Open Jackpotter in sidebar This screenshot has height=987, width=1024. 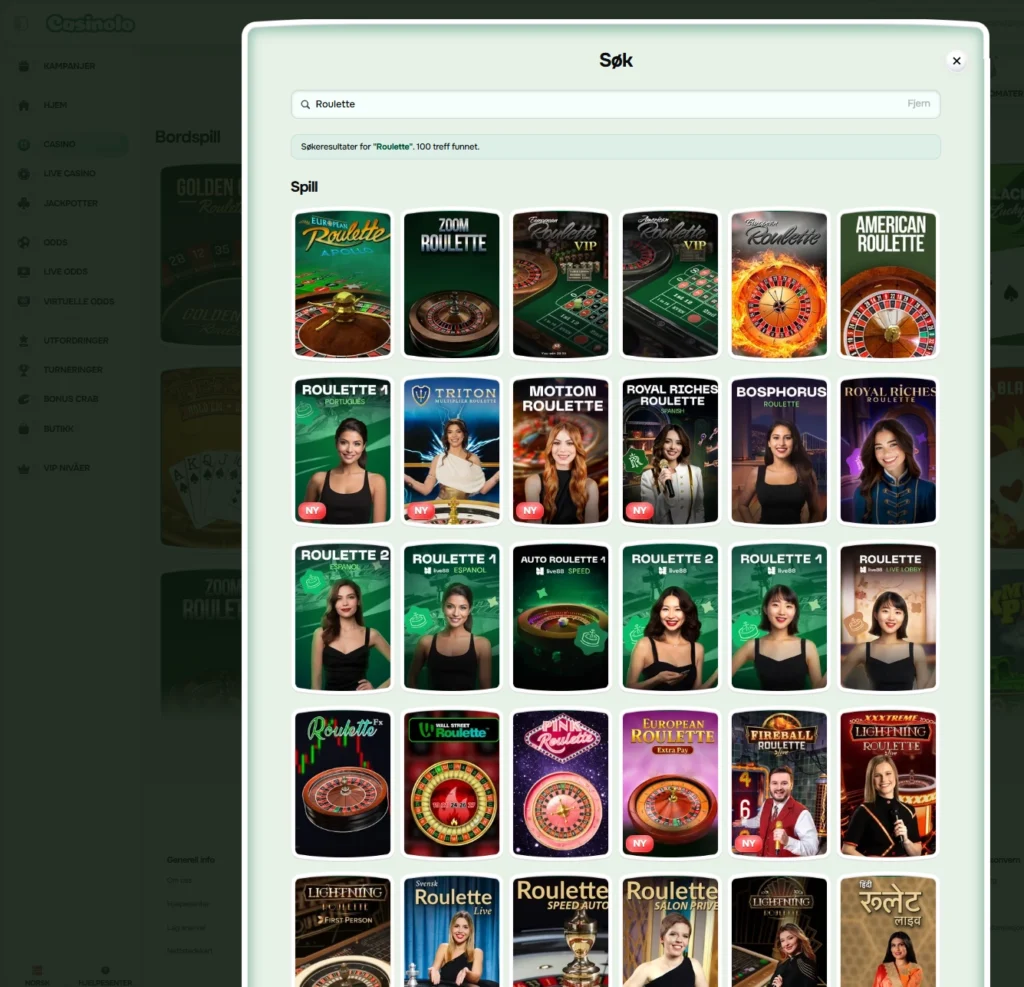tap(71, 204)
